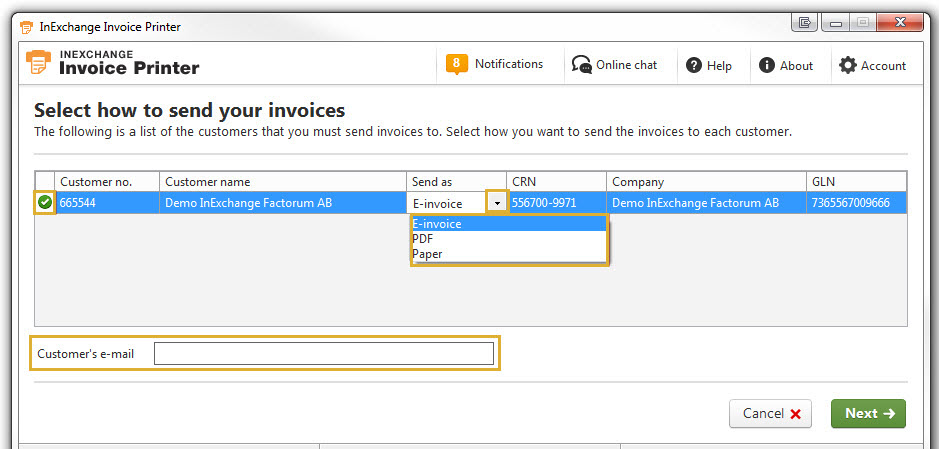Viewport: 939px width, 449px height.
Task: Click the Cancel button
Action: (770, 414)
